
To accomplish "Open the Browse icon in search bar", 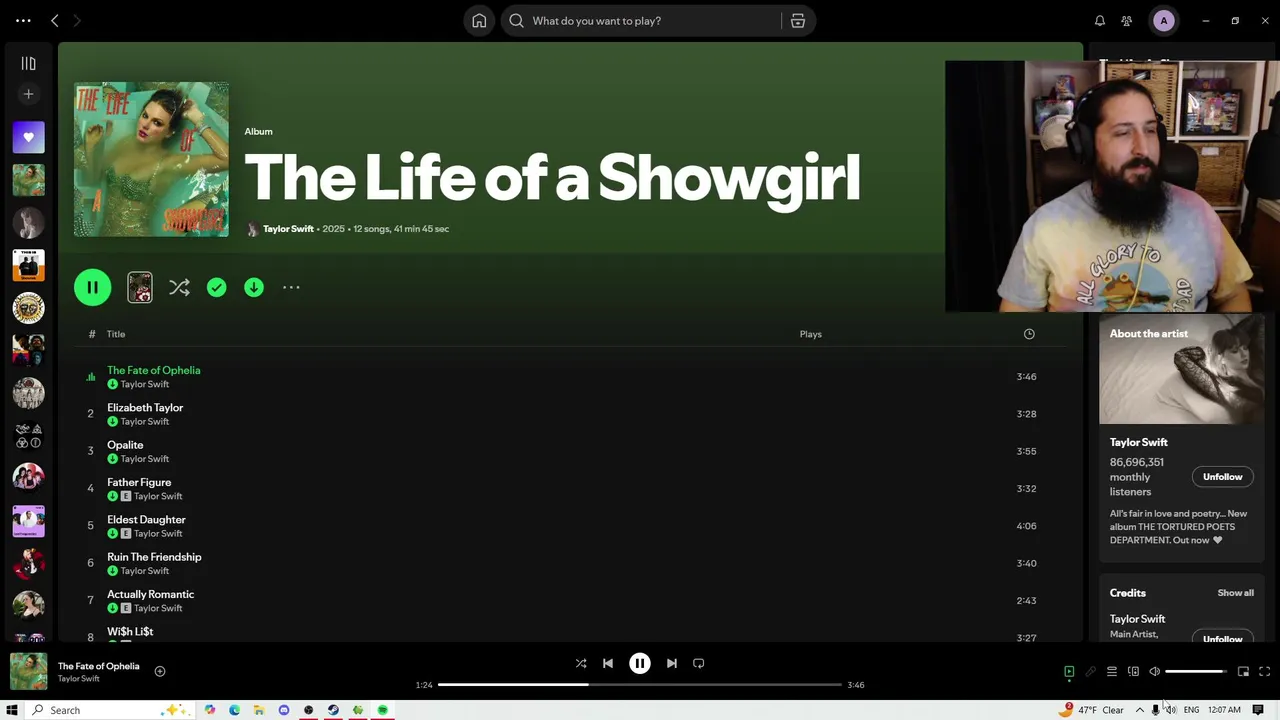I will point(797,21).
